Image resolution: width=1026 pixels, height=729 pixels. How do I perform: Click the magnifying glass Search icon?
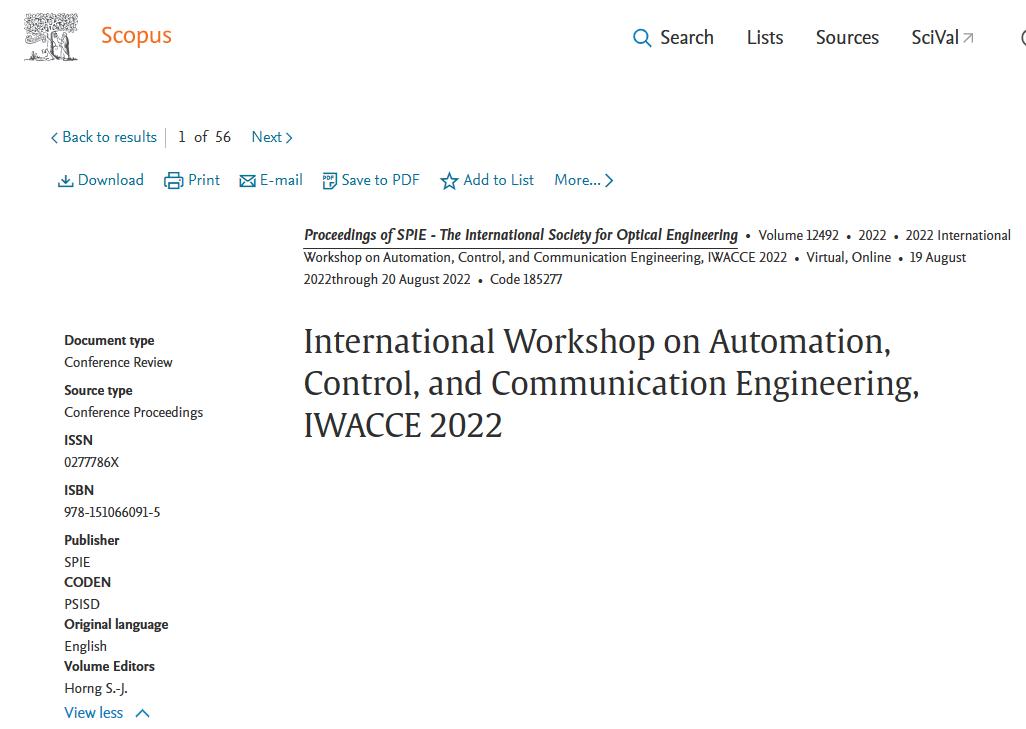tap(642, 39)
